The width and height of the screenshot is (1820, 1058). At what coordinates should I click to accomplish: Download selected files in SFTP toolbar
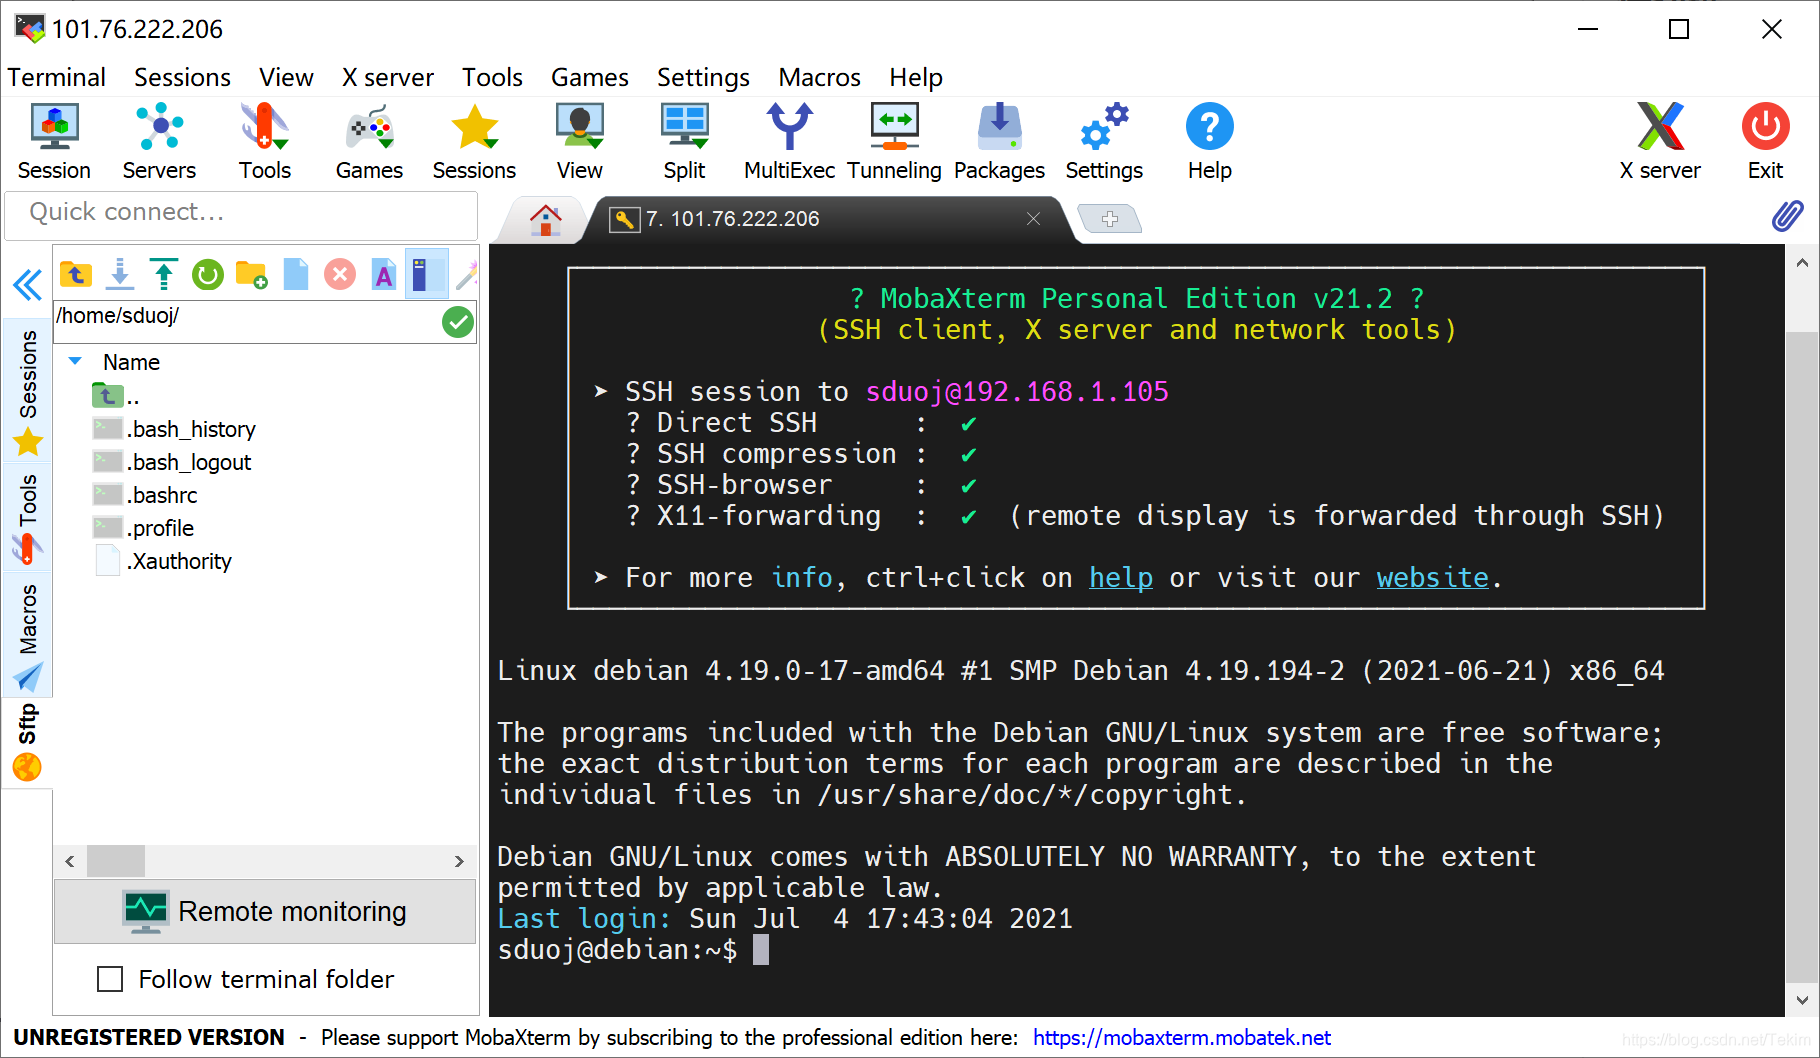[120, 274]
